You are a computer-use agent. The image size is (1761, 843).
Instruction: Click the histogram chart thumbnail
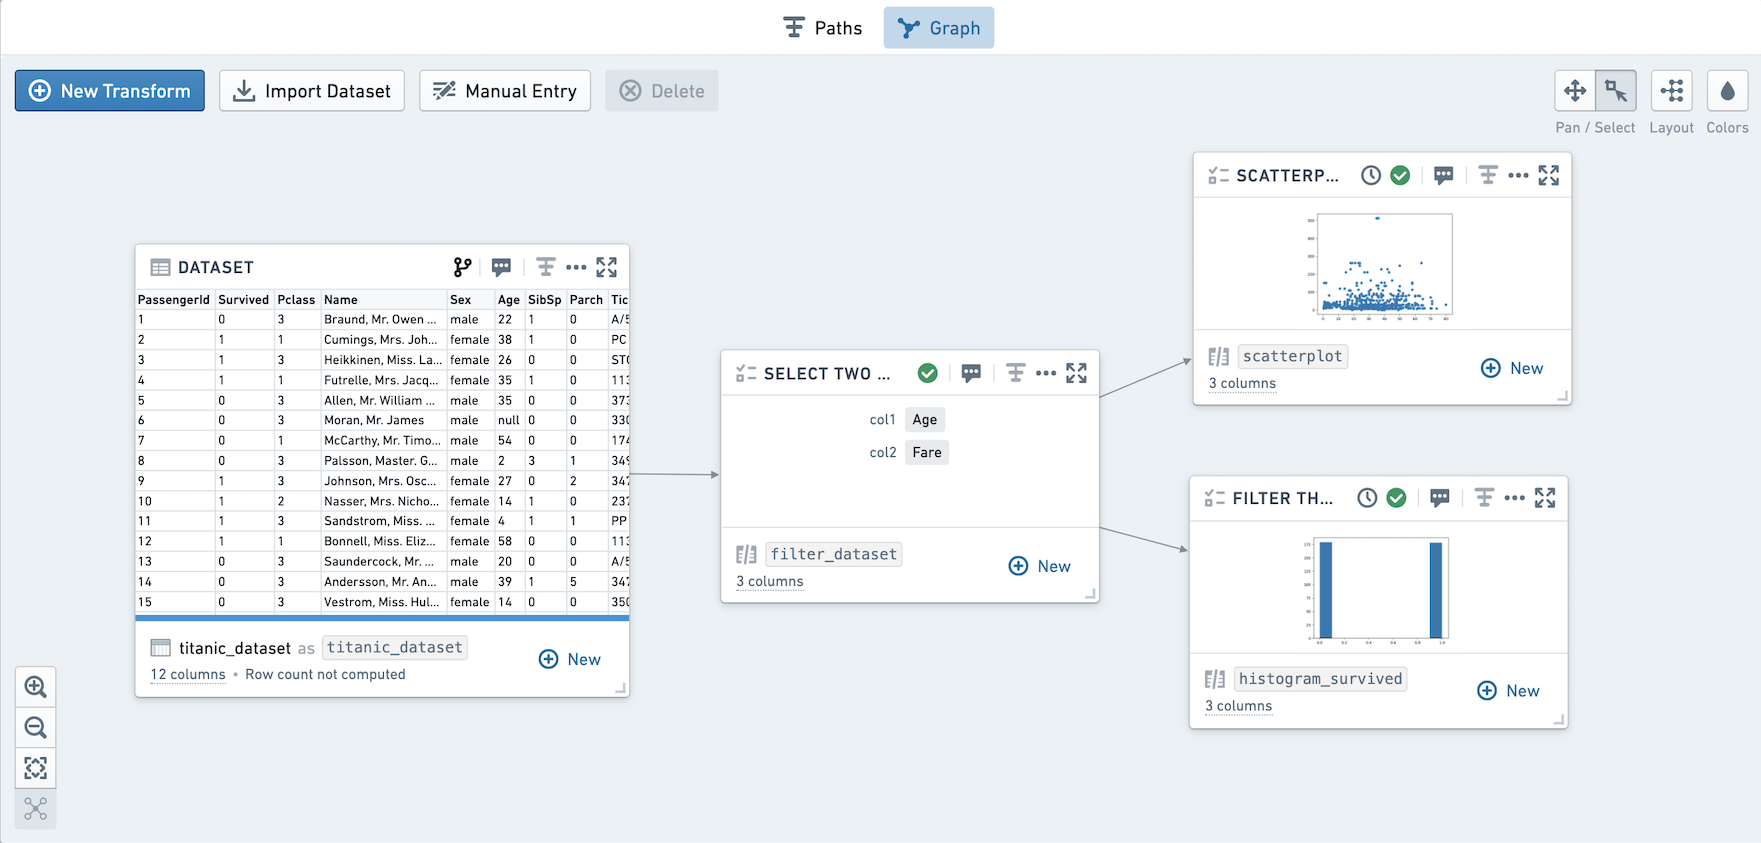click(x=1377, y=590)
